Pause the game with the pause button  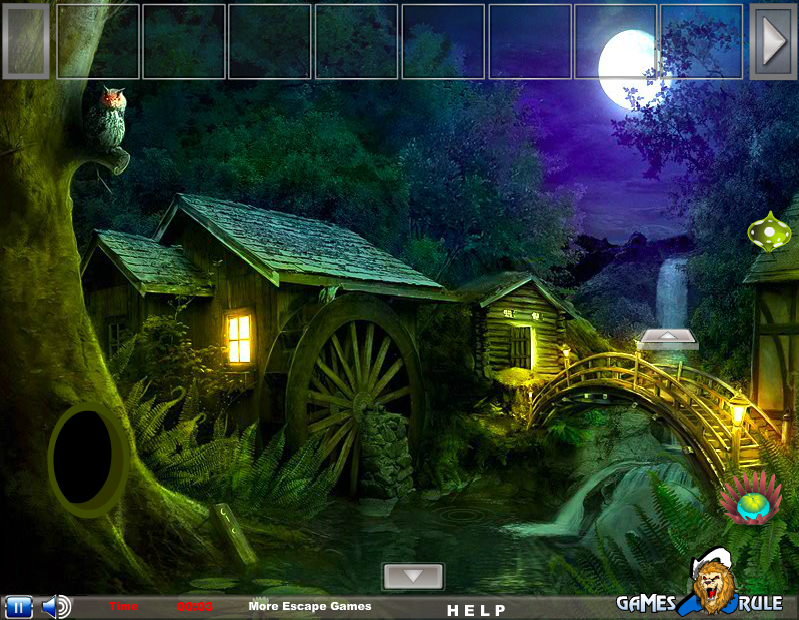point(19,607)
